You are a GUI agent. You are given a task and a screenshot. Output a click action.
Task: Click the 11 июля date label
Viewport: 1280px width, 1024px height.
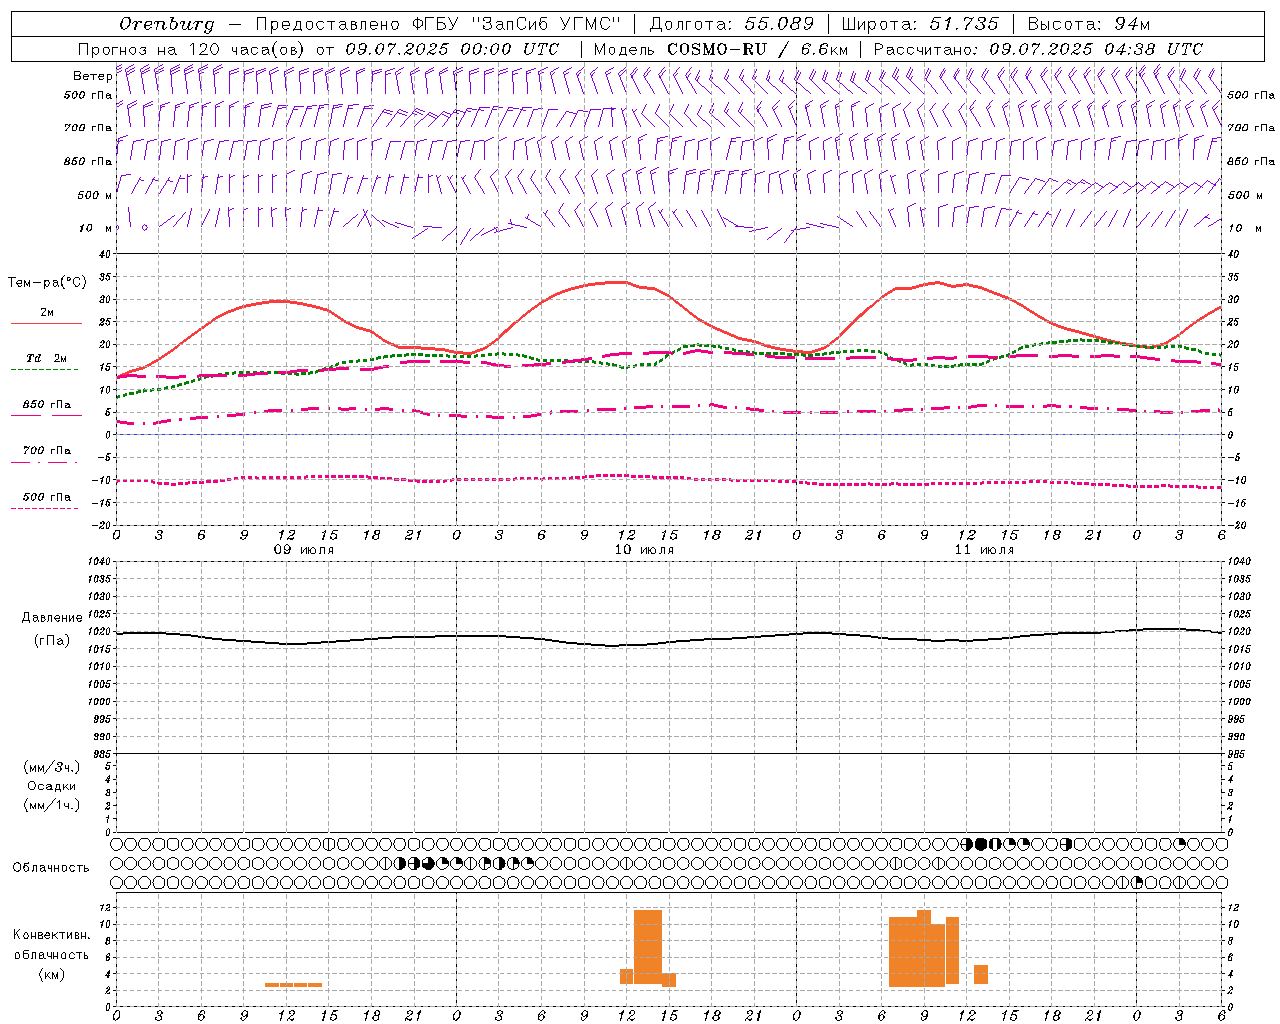(x=984, y=550)
